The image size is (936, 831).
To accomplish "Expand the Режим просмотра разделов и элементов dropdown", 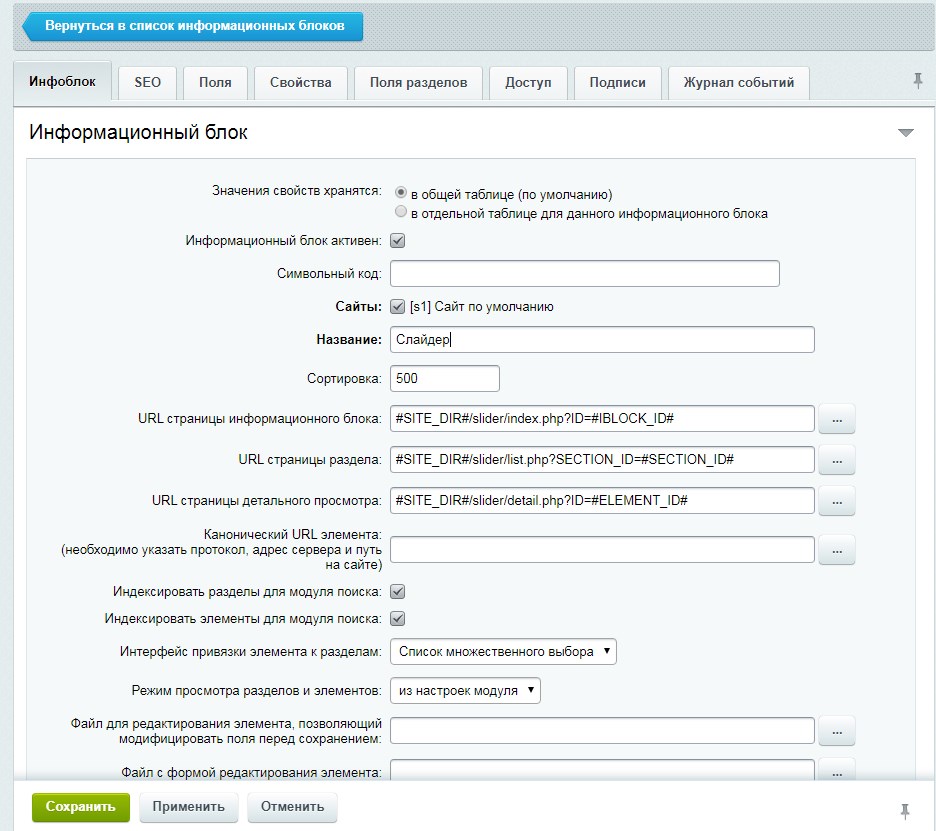I will [465, 691].
